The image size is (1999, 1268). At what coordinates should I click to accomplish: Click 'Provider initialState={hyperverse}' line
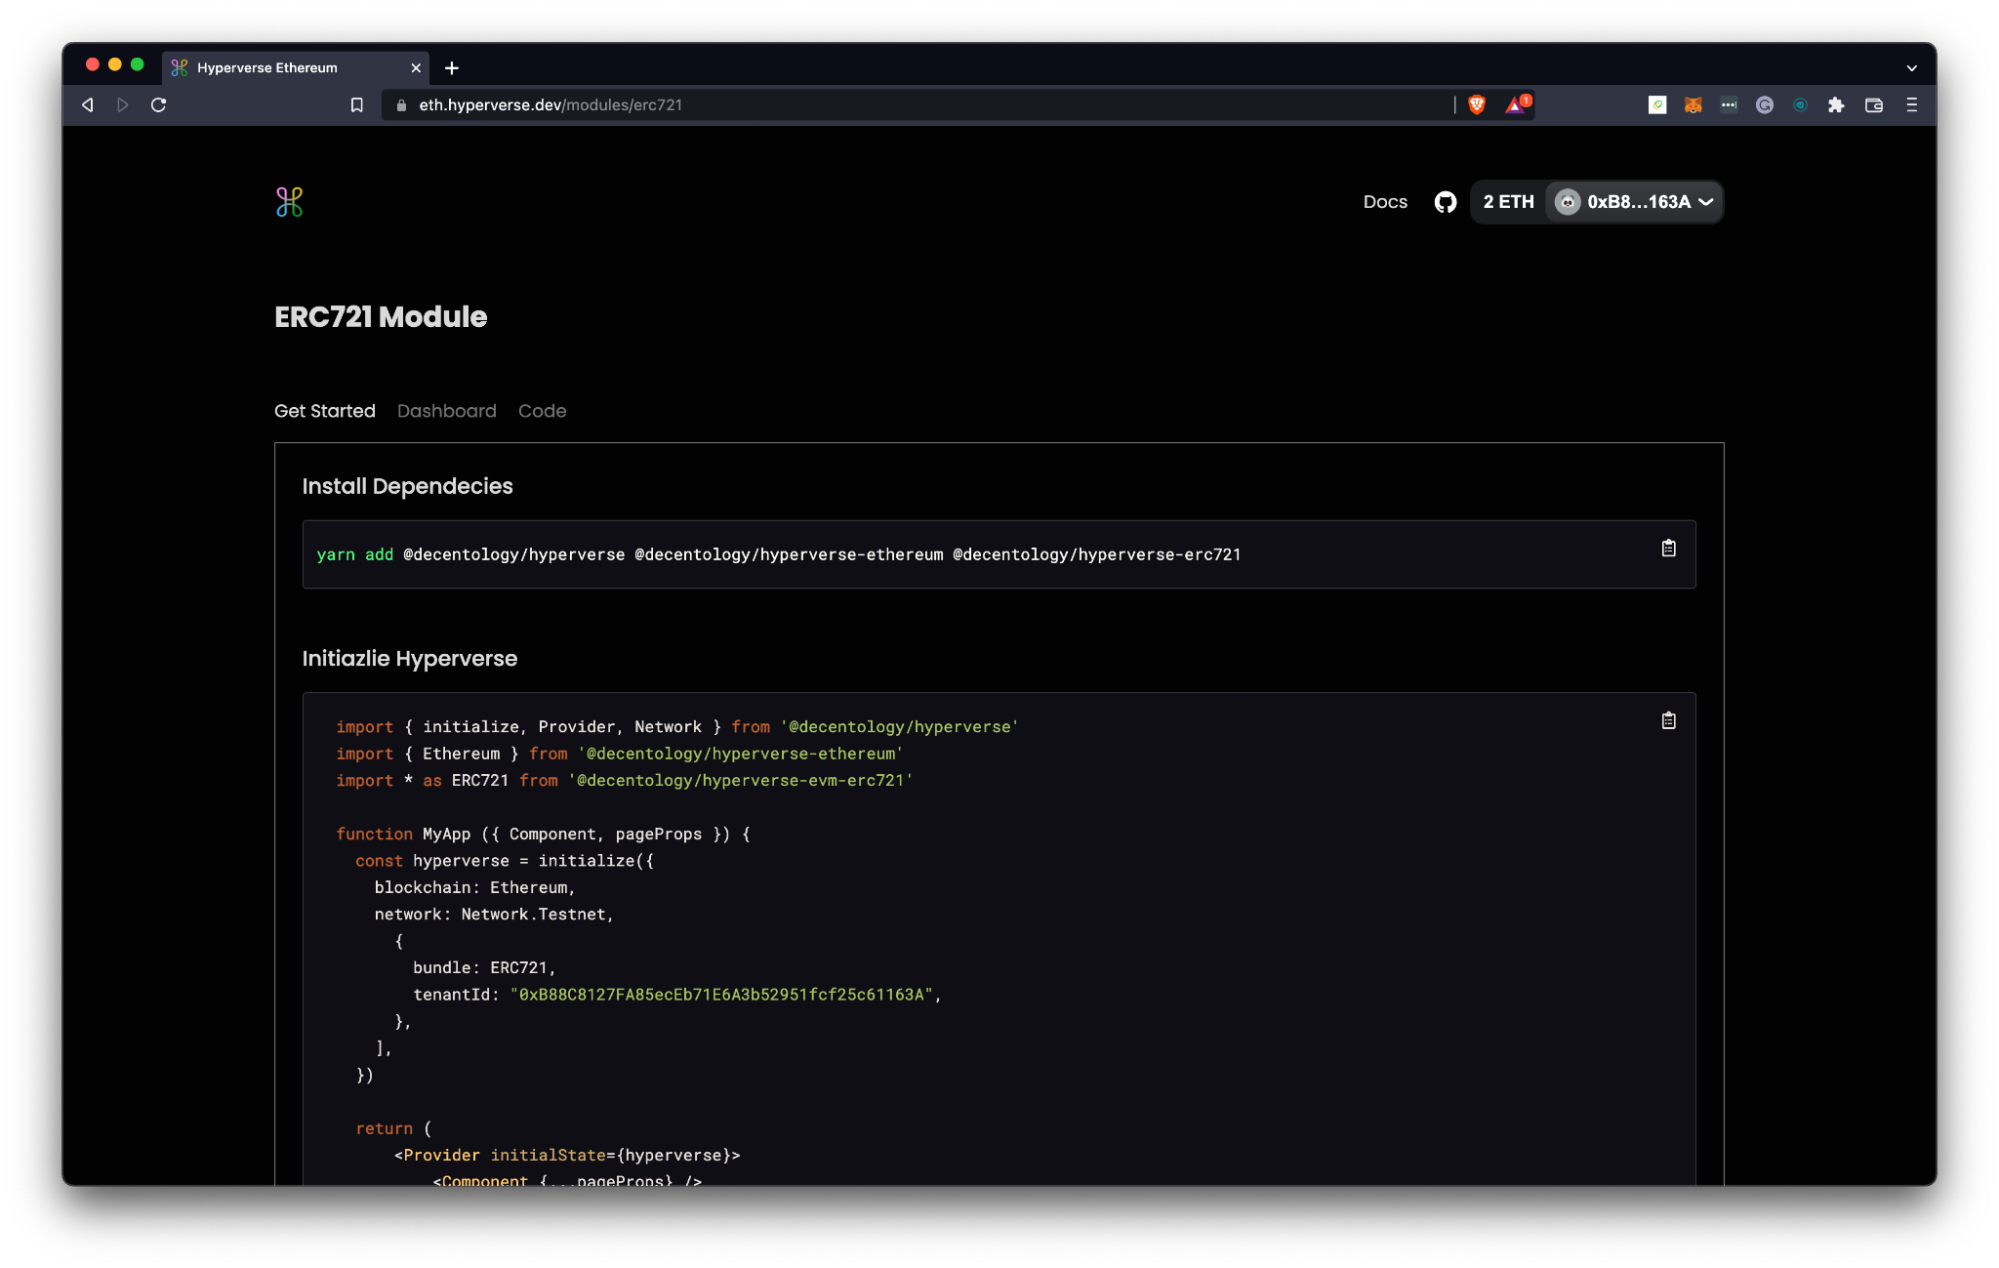point(567,1155)
